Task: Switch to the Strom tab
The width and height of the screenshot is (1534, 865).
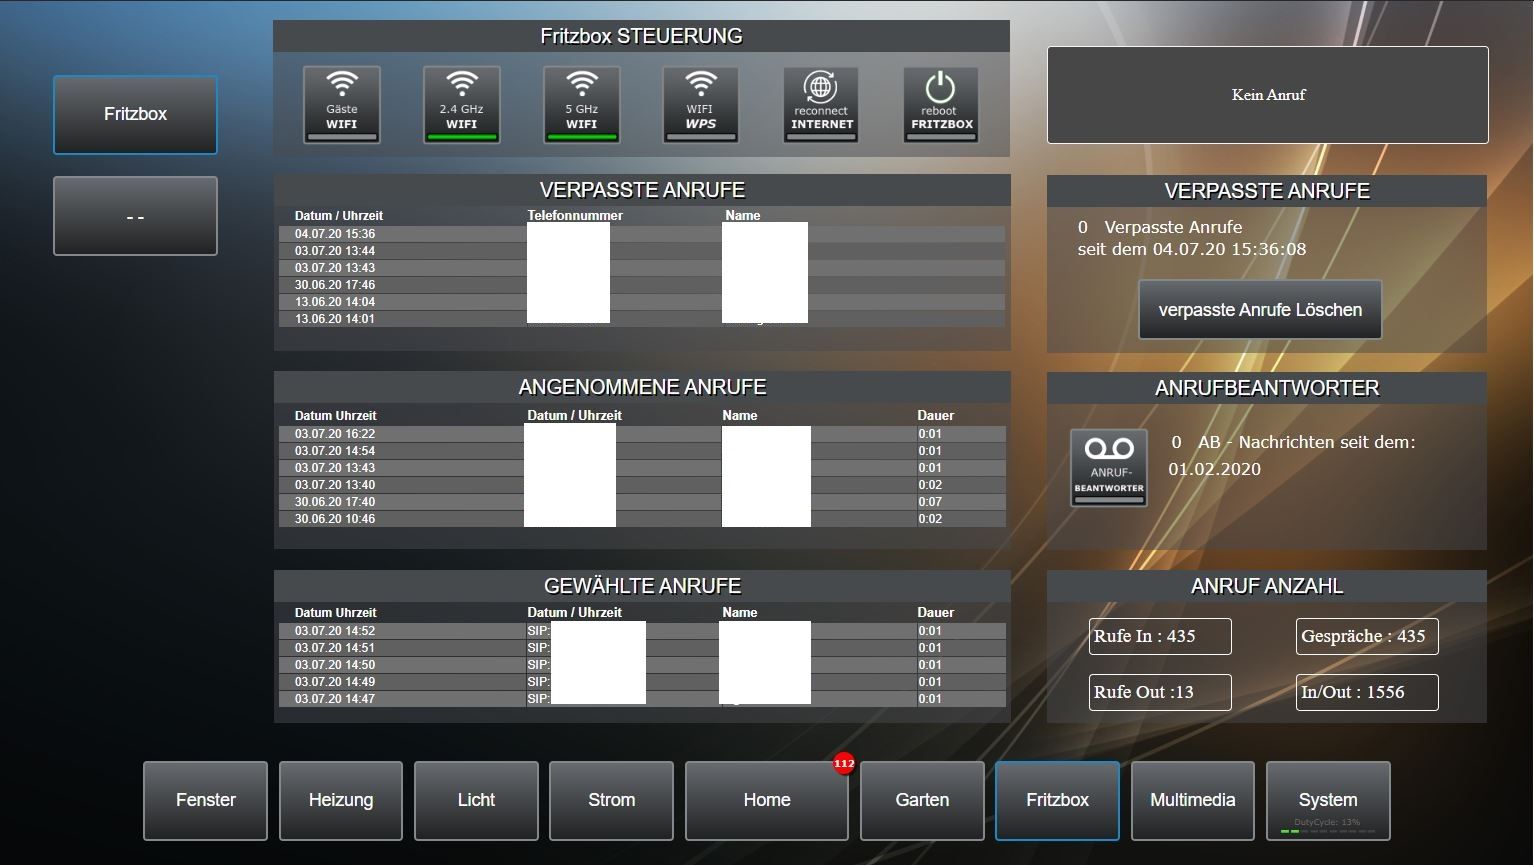Action: 611,801
